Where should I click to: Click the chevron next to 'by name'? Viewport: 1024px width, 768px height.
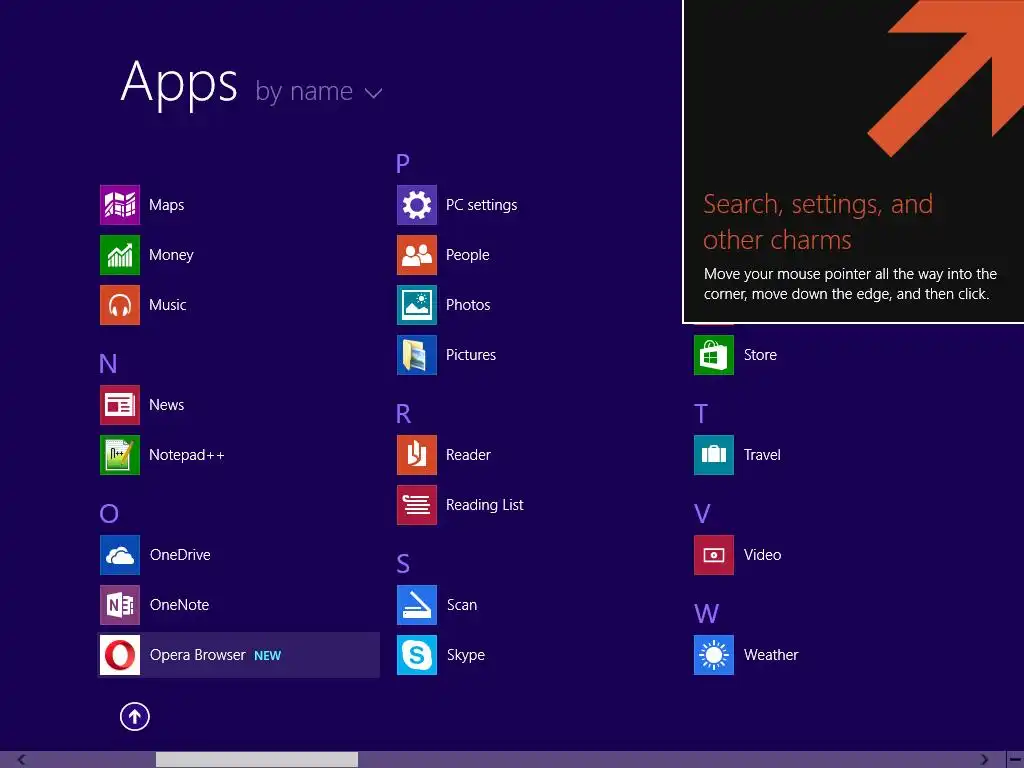point(374,93)
